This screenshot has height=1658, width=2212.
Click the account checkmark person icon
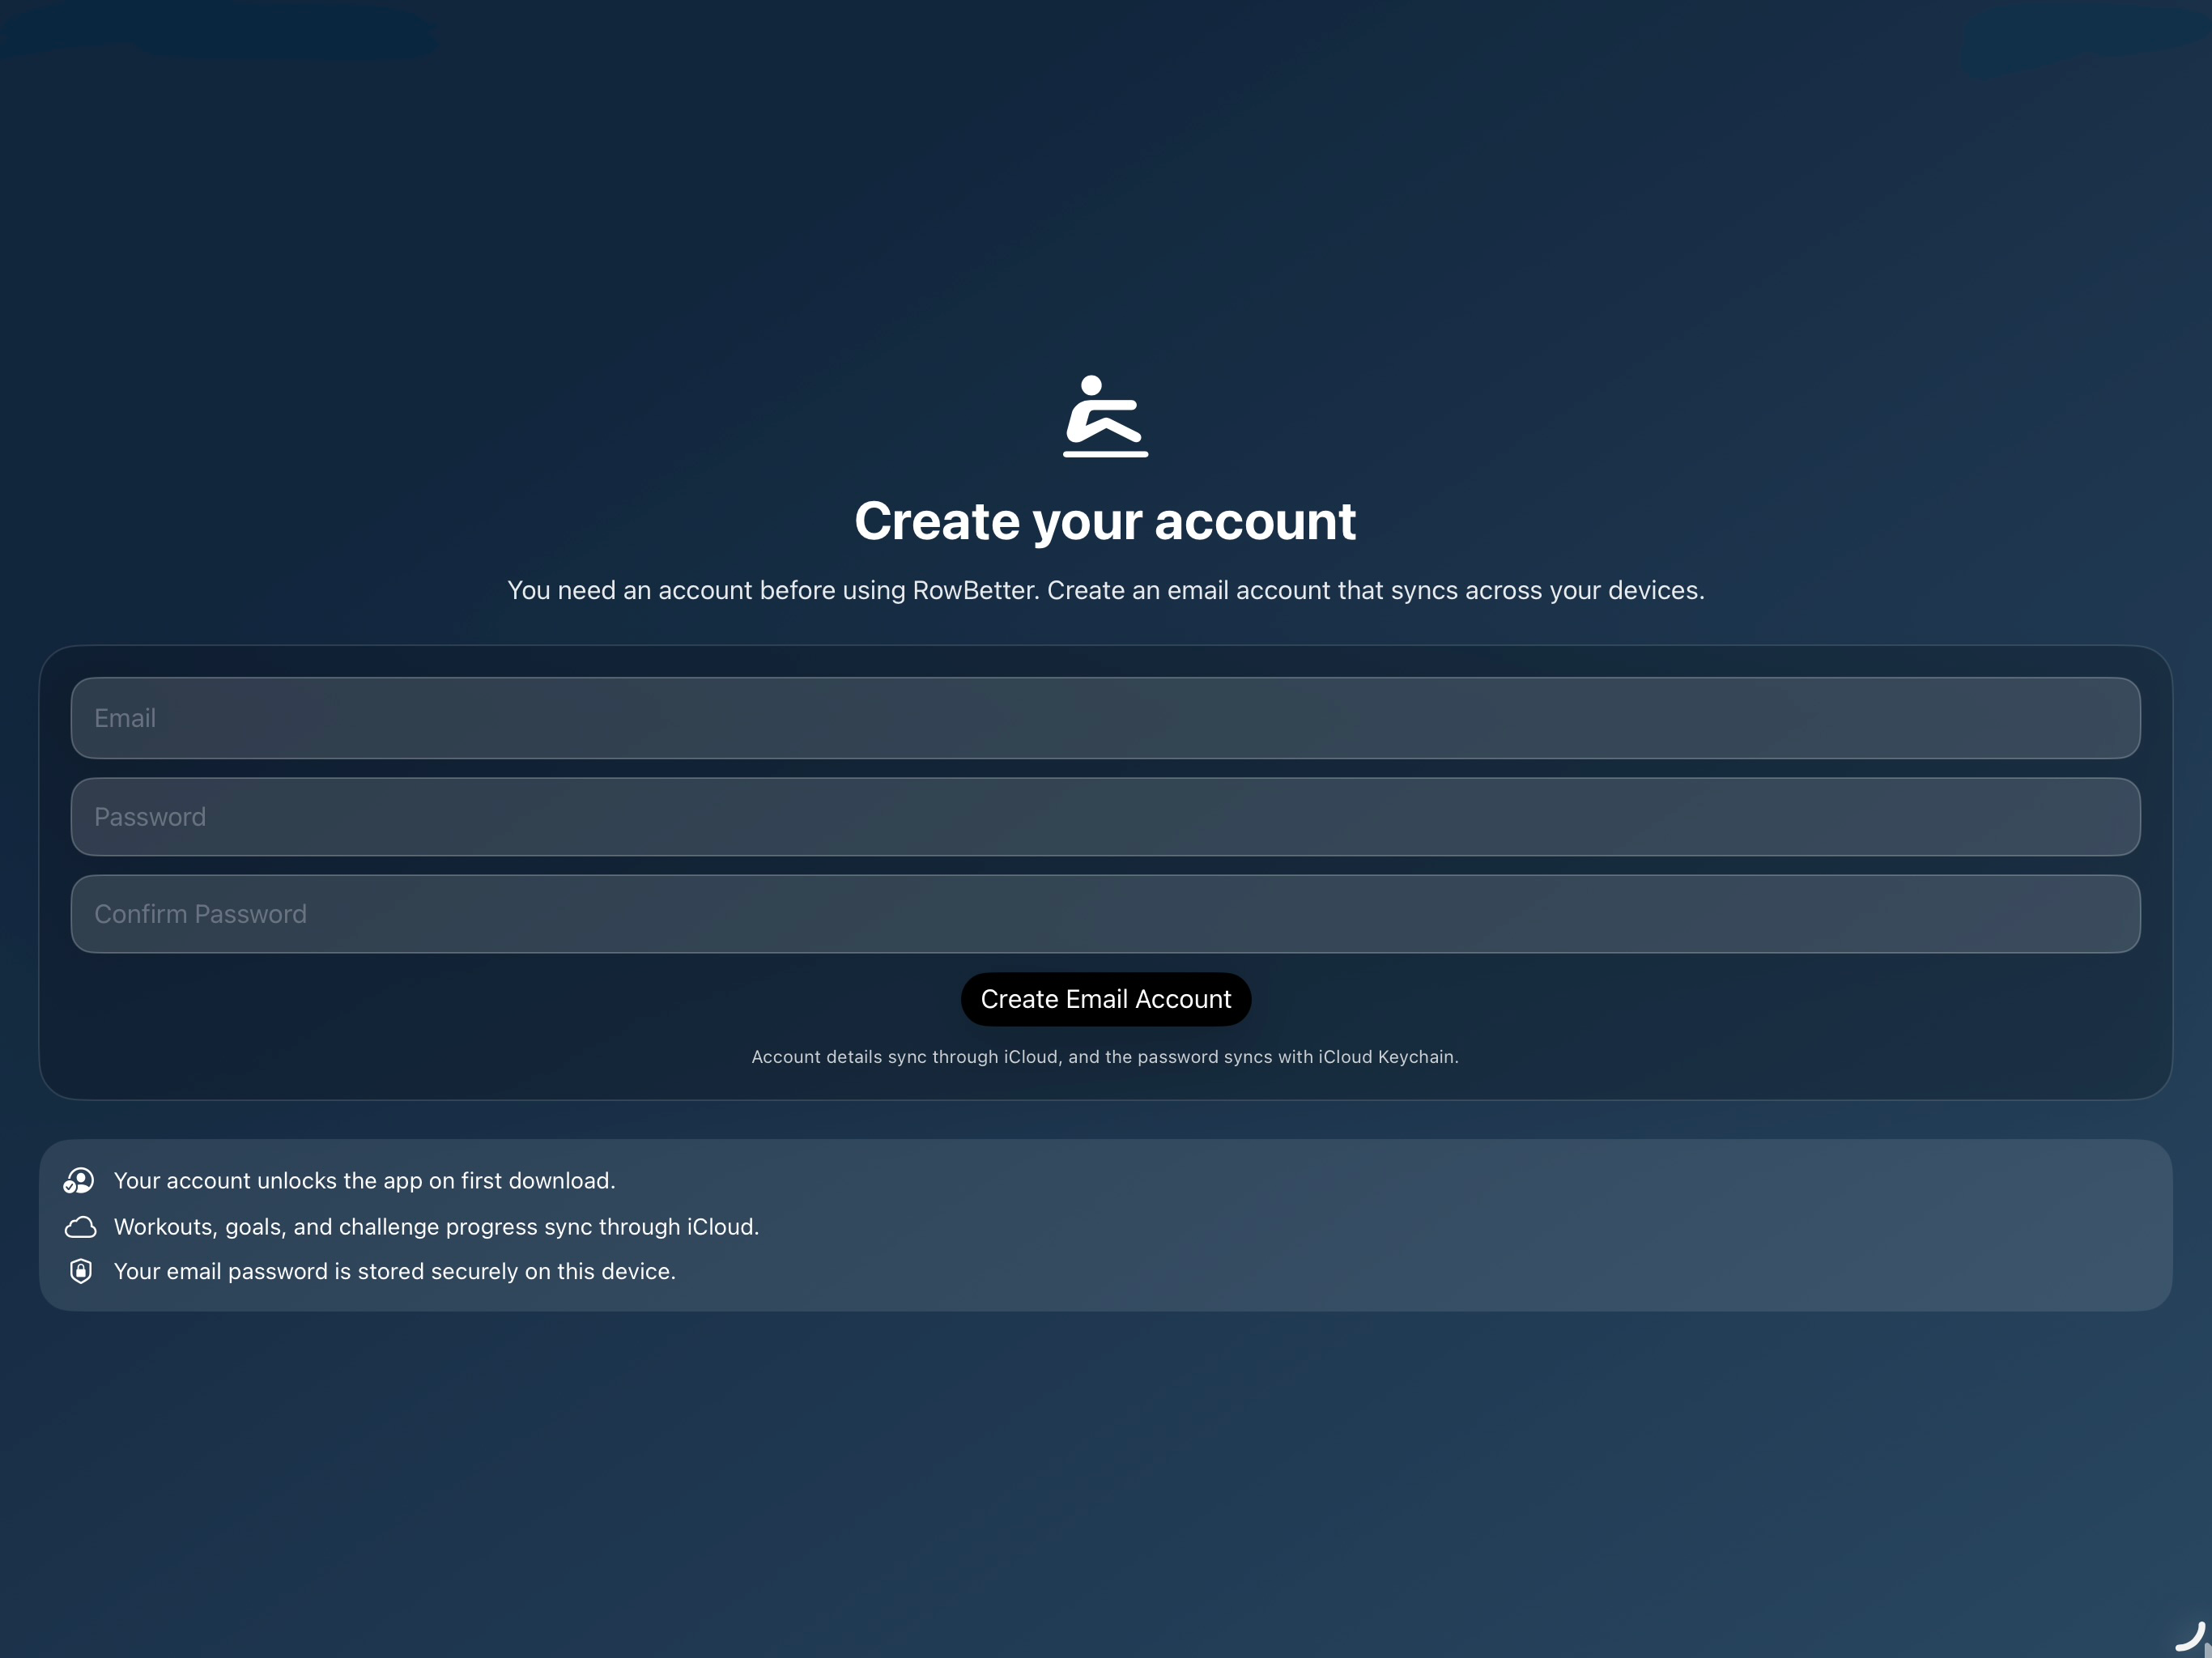(x=79, y=1181)
